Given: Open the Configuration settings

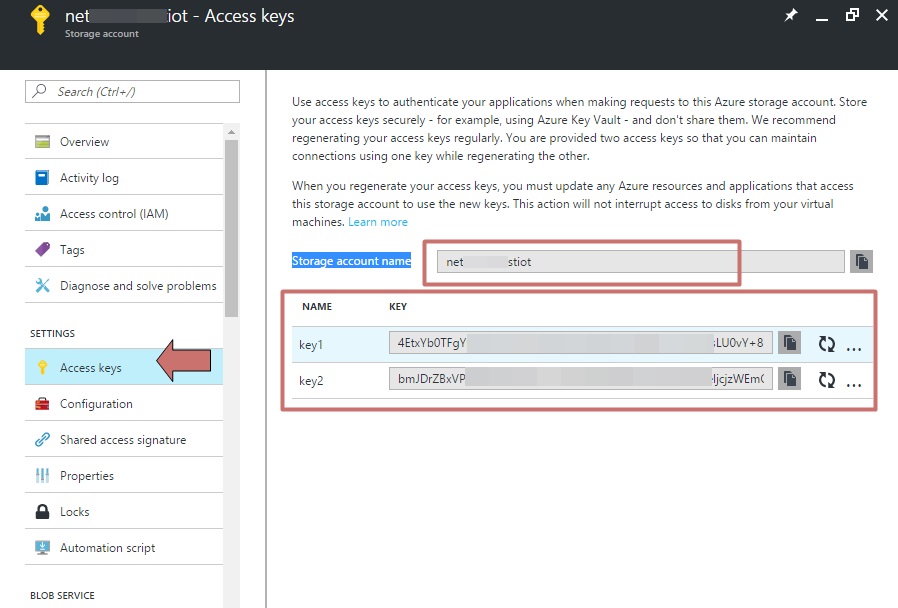Looking at the screenshot, I should pyautogui.click(x=95, y=403).
